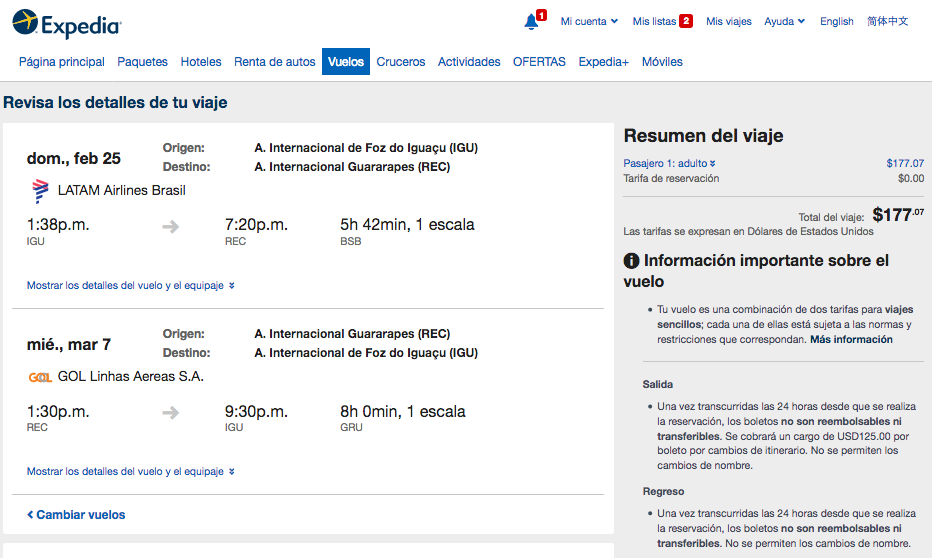Open the Mi cuenta dropdown

pos(589,21)
